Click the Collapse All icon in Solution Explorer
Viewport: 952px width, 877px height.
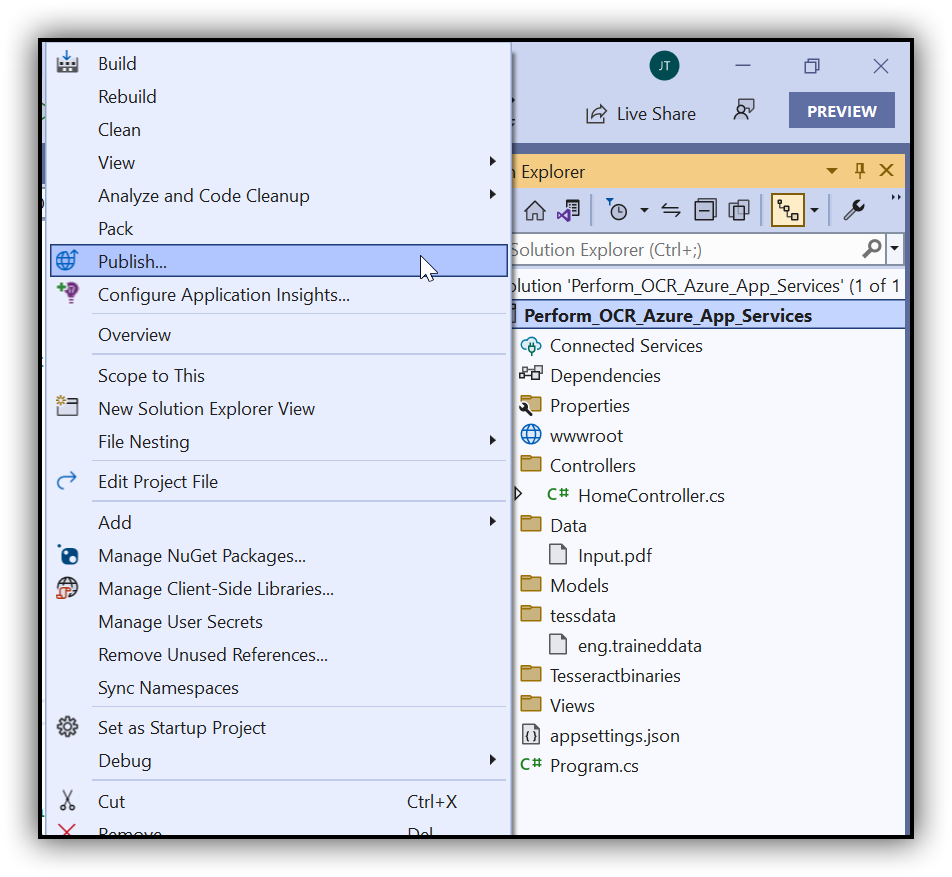(x=705, y=210)
